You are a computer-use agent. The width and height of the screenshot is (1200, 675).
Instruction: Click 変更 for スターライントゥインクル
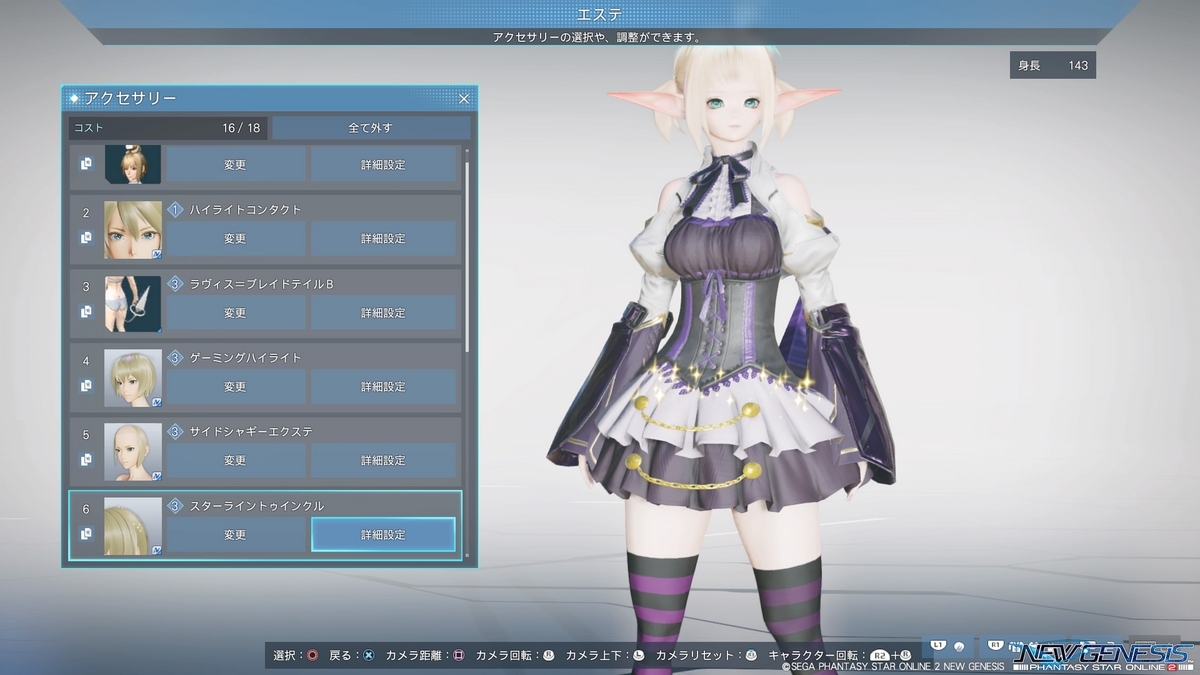pyautogui.click(x=235, y=535)
